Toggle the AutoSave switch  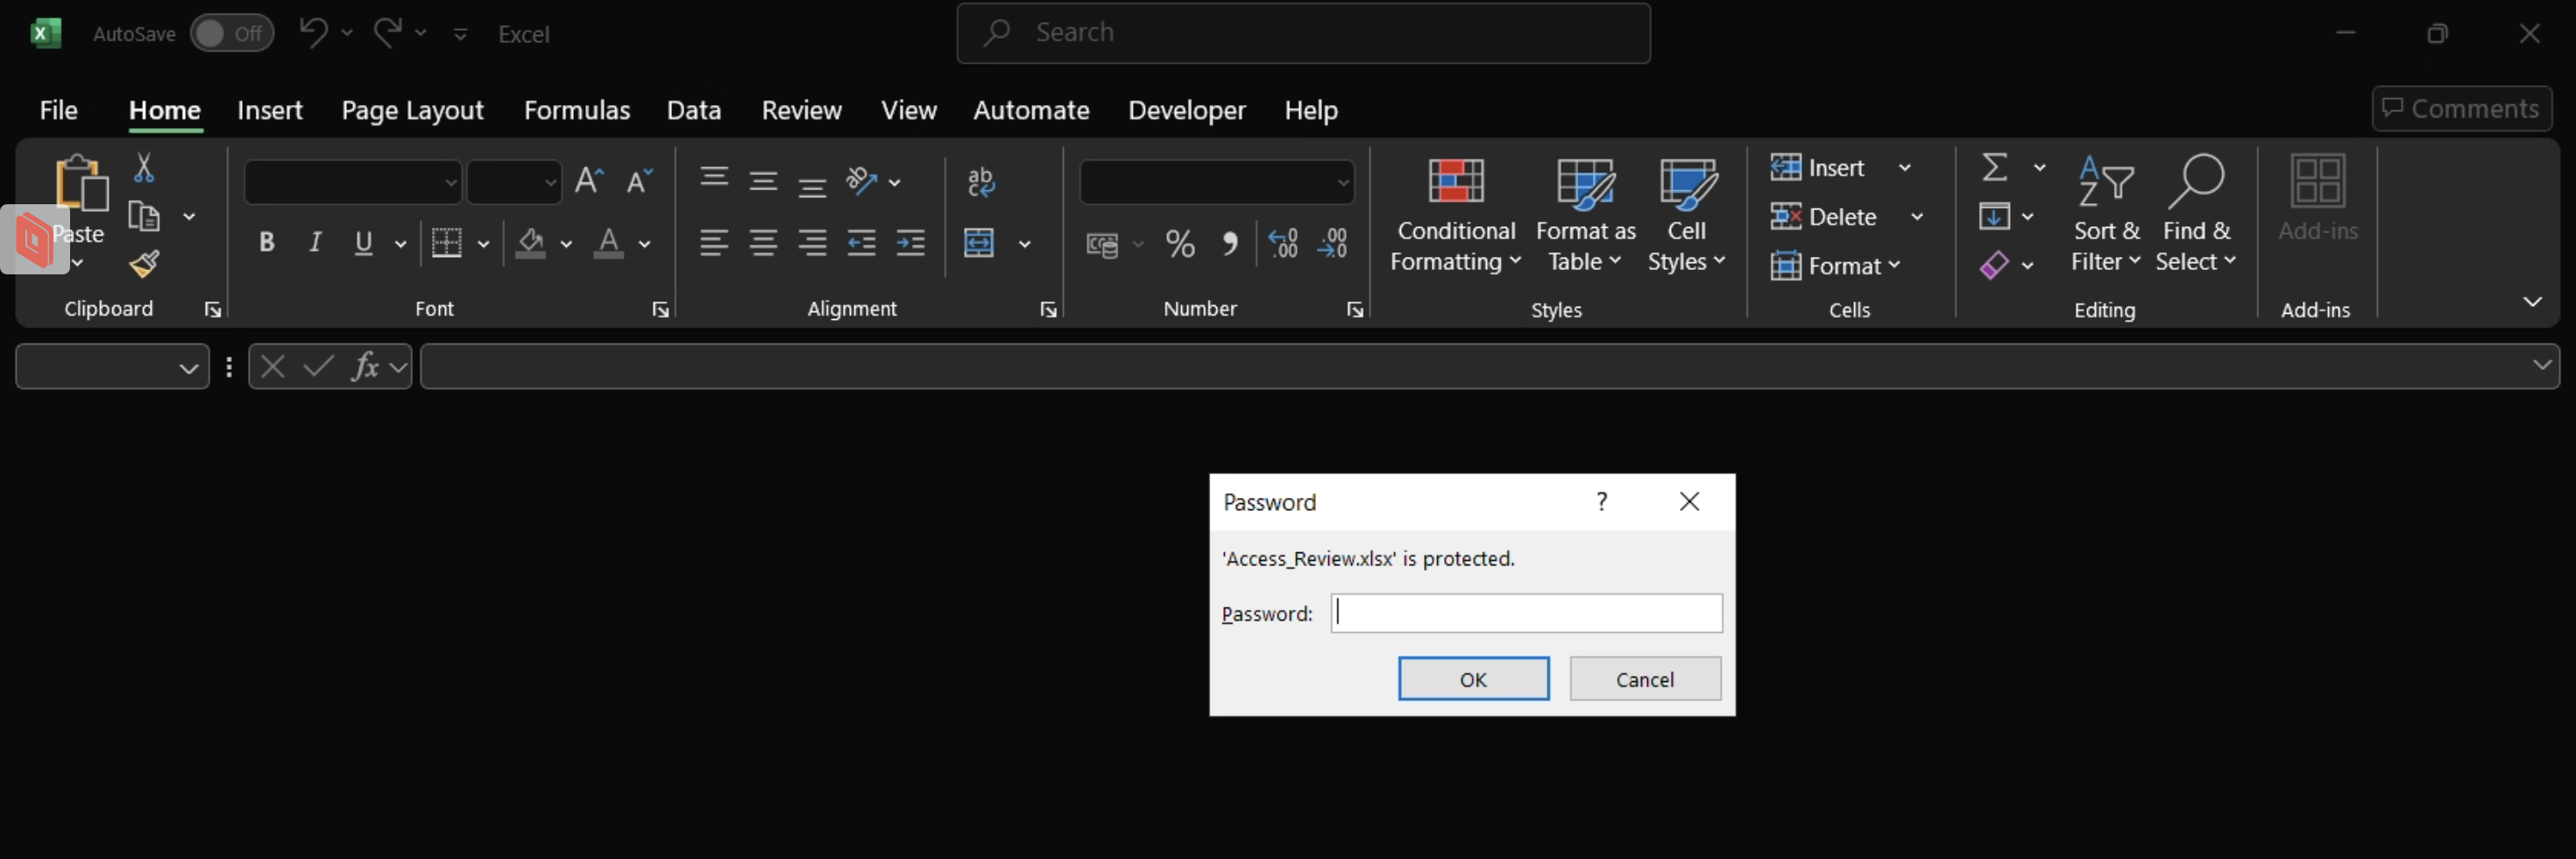(x=231, y=34)
